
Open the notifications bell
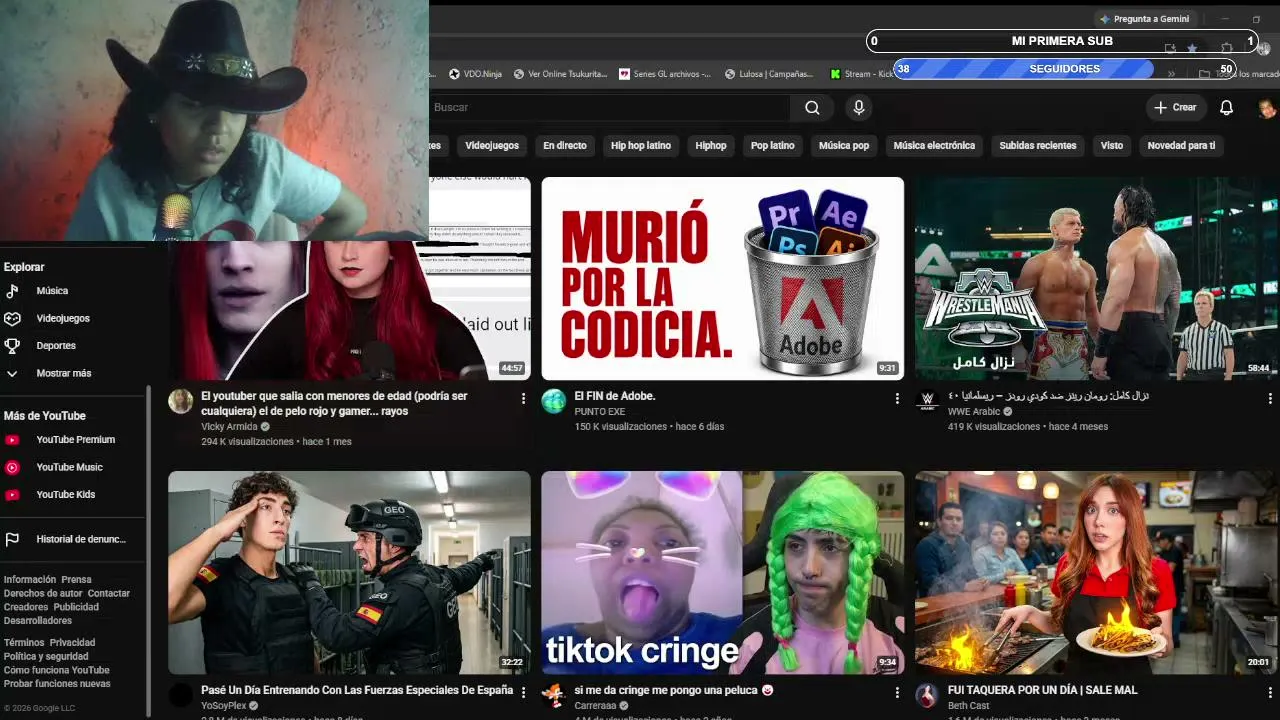coord(1226,107)
